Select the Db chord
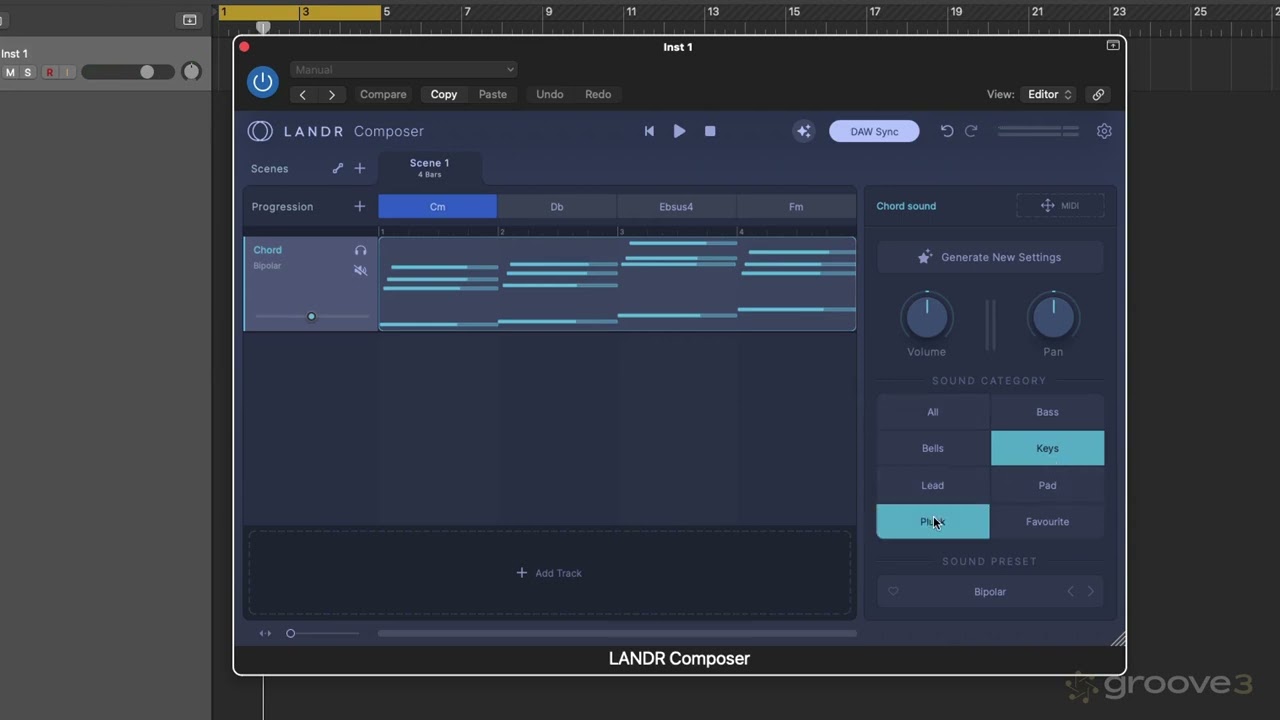This screenshot has height=720, width=1280. coord(557,207)
